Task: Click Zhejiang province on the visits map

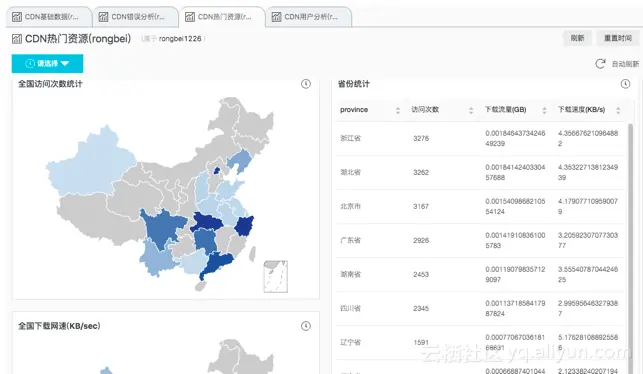Action: coord(244,226)
